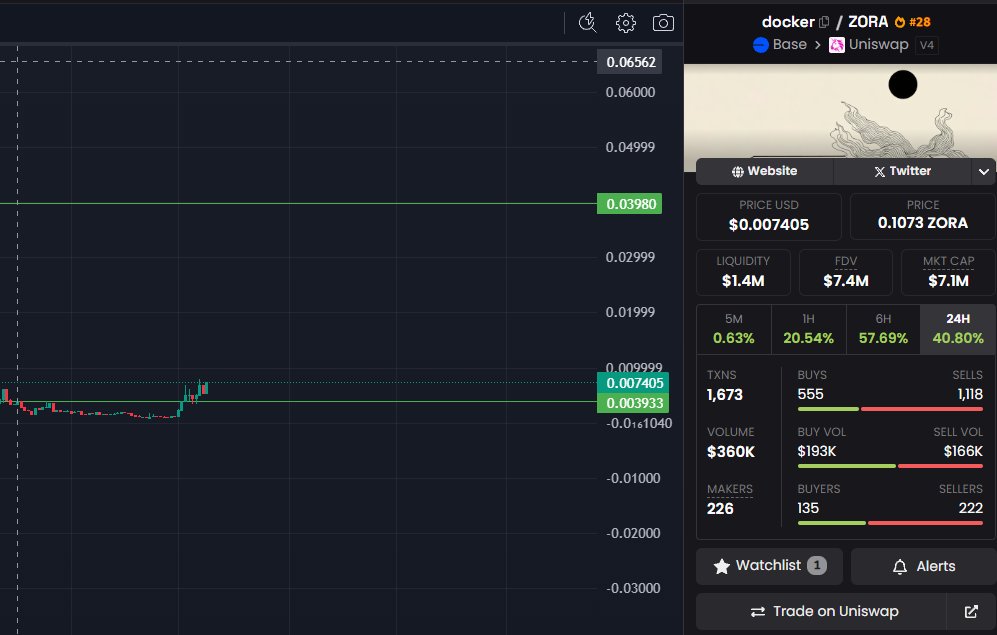Image resolution: width=997 pixels, height=635 pixels.
Task: Click the FDV $7.4M box
Action: (x=846, y=272)
